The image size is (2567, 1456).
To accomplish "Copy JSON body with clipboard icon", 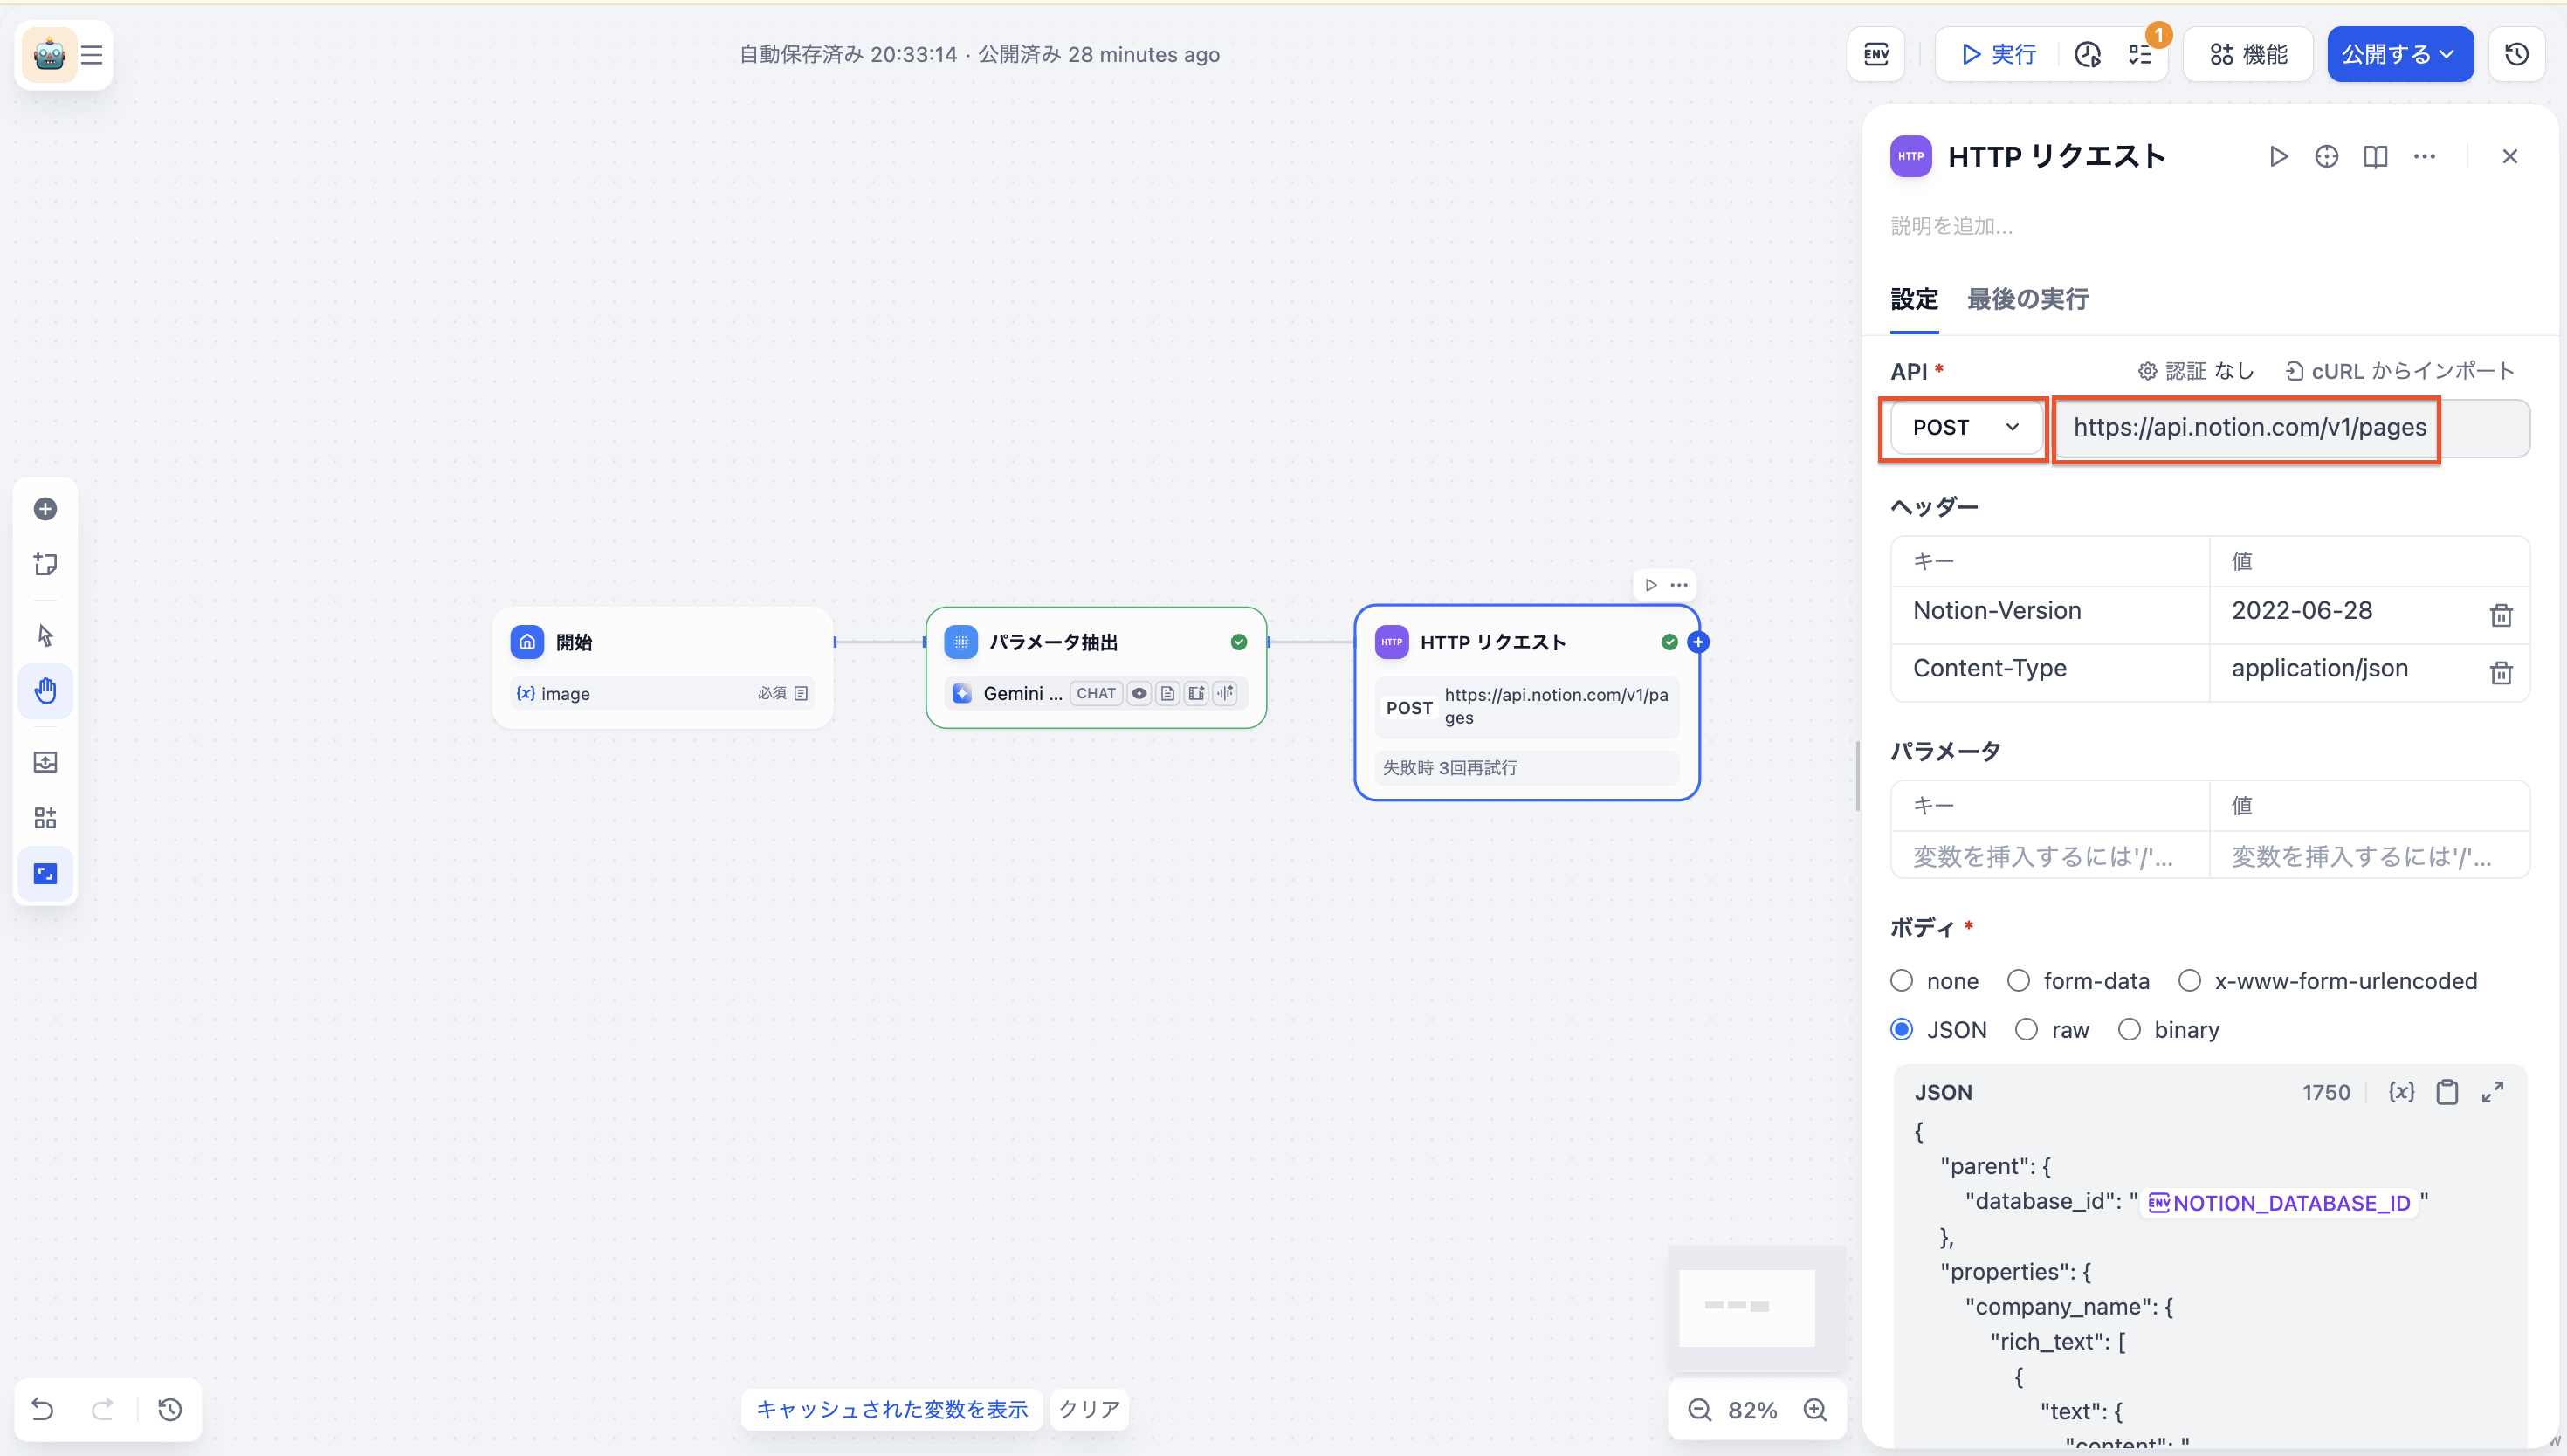I will 2447,1092.
